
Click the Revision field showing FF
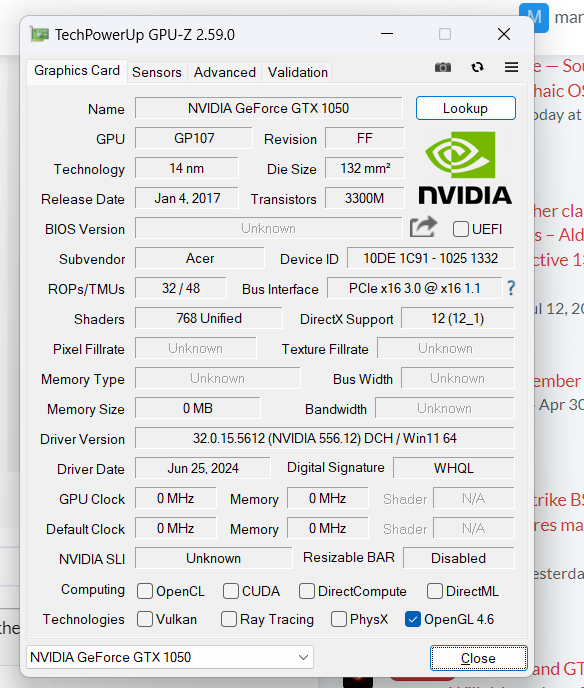click(x=365, y=138)
